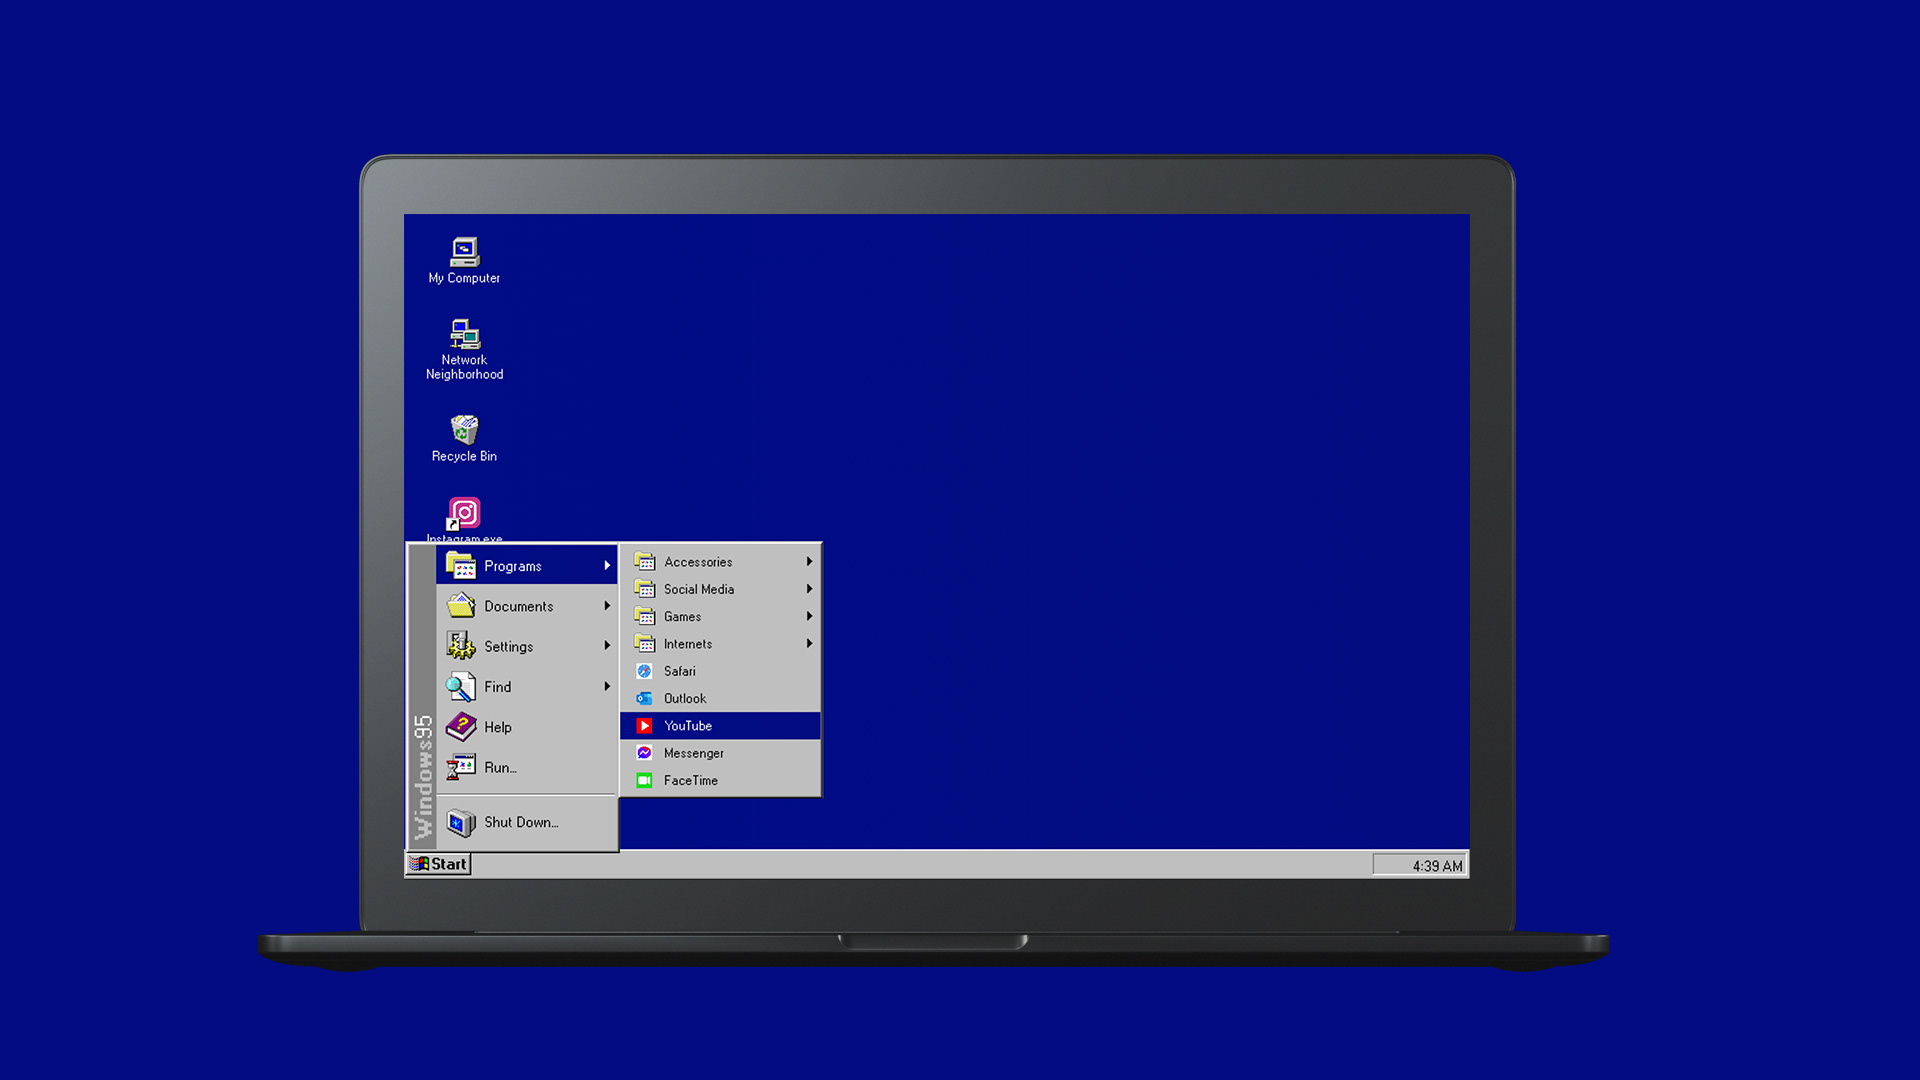Expand the Documents submenu arrow
This screenshot has height=1080, width=1920.
click(607, 605)
